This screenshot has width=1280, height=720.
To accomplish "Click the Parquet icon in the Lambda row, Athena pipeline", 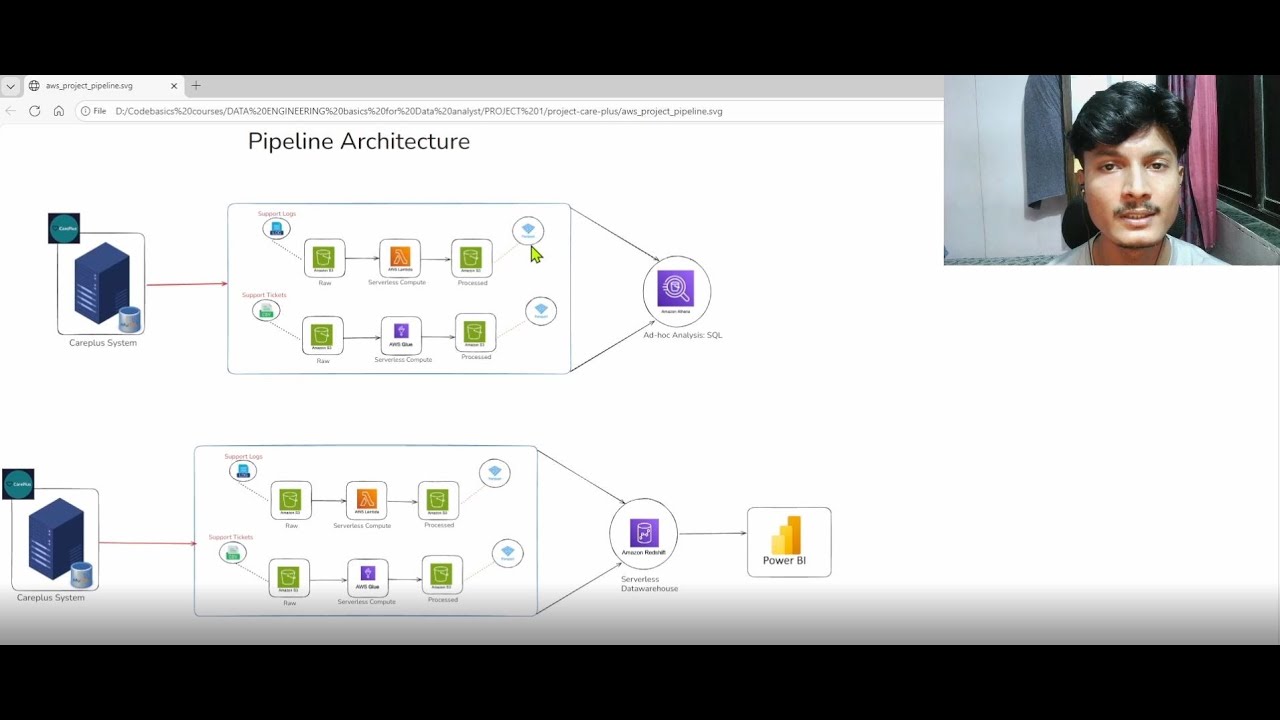I will click(528, 231).
